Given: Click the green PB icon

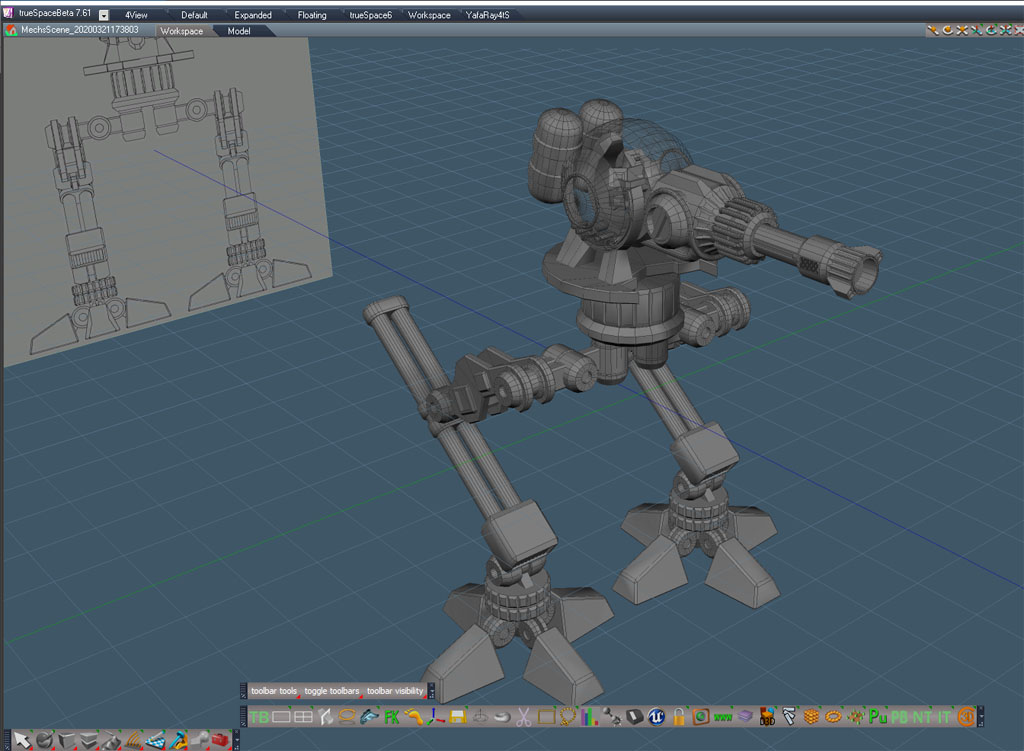Looking at the screenshot, I should click(x=900, y=717).
